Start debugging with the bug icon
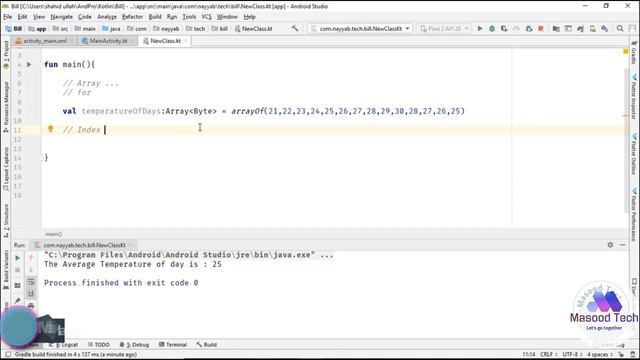 (x=492, y=29)
